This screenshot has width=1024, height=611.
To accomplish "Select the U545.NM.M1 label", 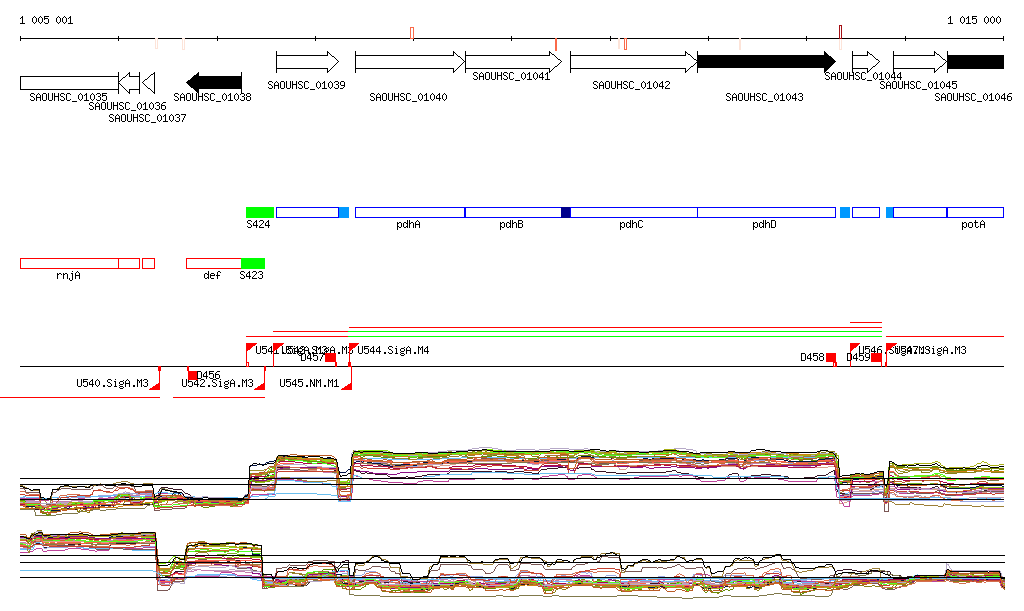I will click(309, 383).
